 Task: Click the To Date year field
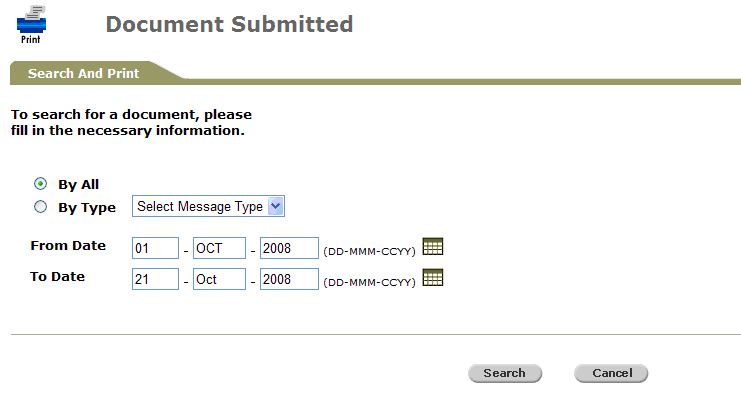288,280
